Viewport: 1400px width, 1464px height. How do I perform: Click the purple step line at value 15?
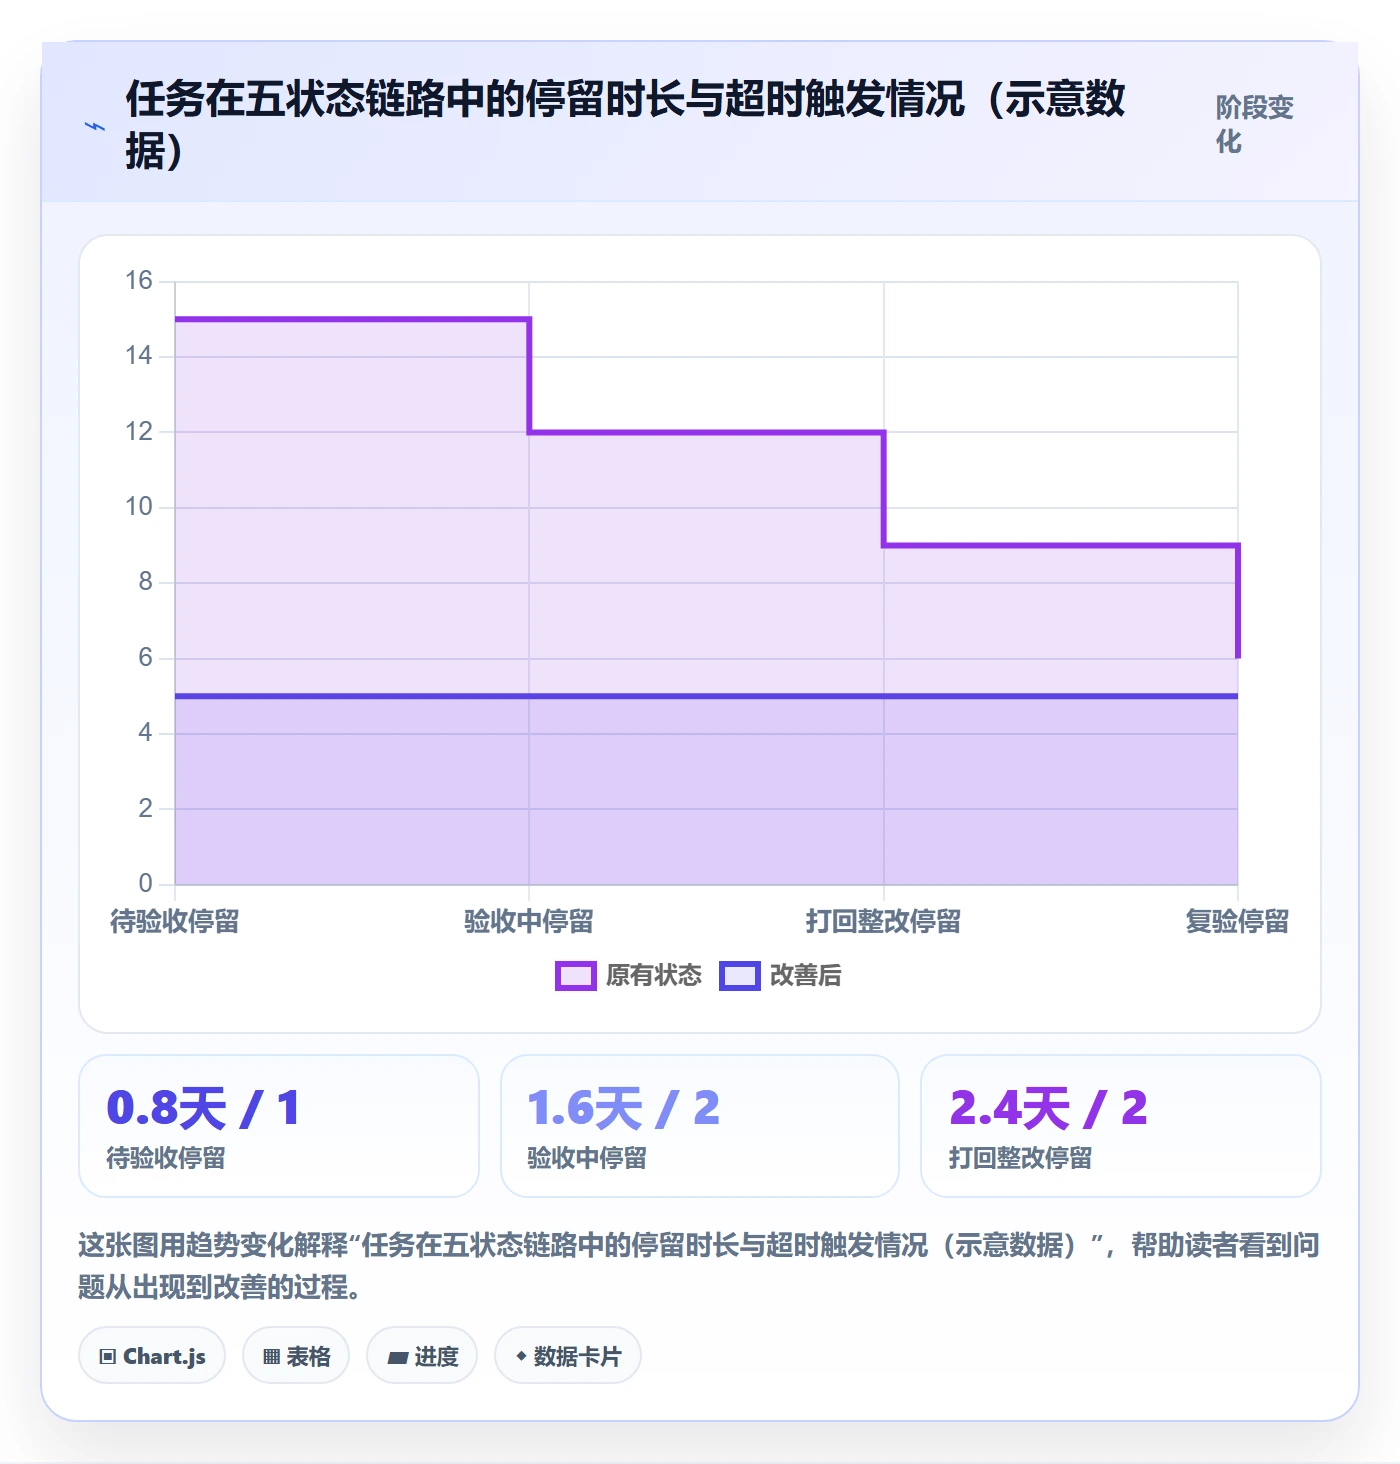coord(352,319)
